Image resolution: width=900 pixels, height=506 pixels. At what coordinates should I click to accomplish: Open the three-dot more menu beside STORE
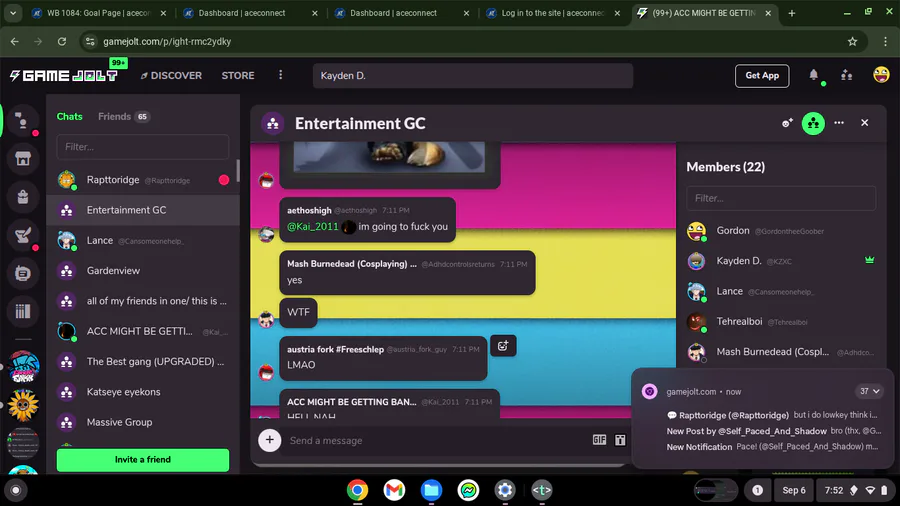(x=281, y=75)
